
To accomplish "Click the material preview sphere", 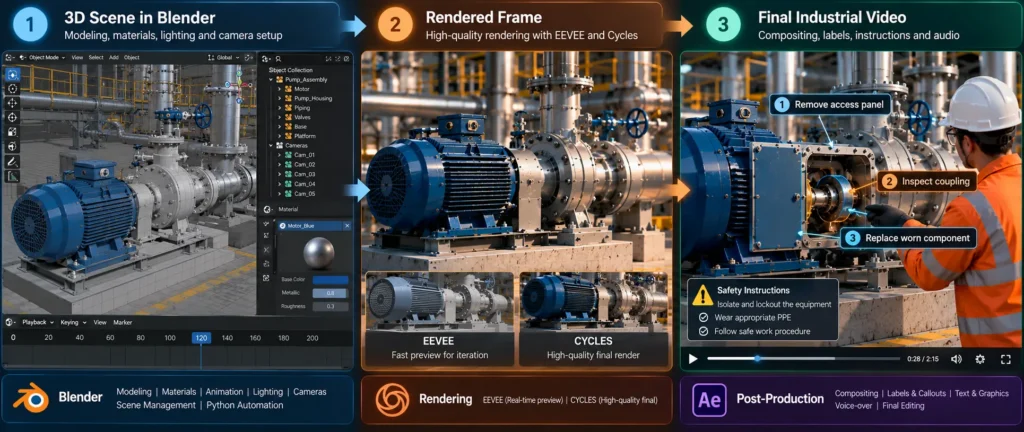I will click(x=319, y=253).
